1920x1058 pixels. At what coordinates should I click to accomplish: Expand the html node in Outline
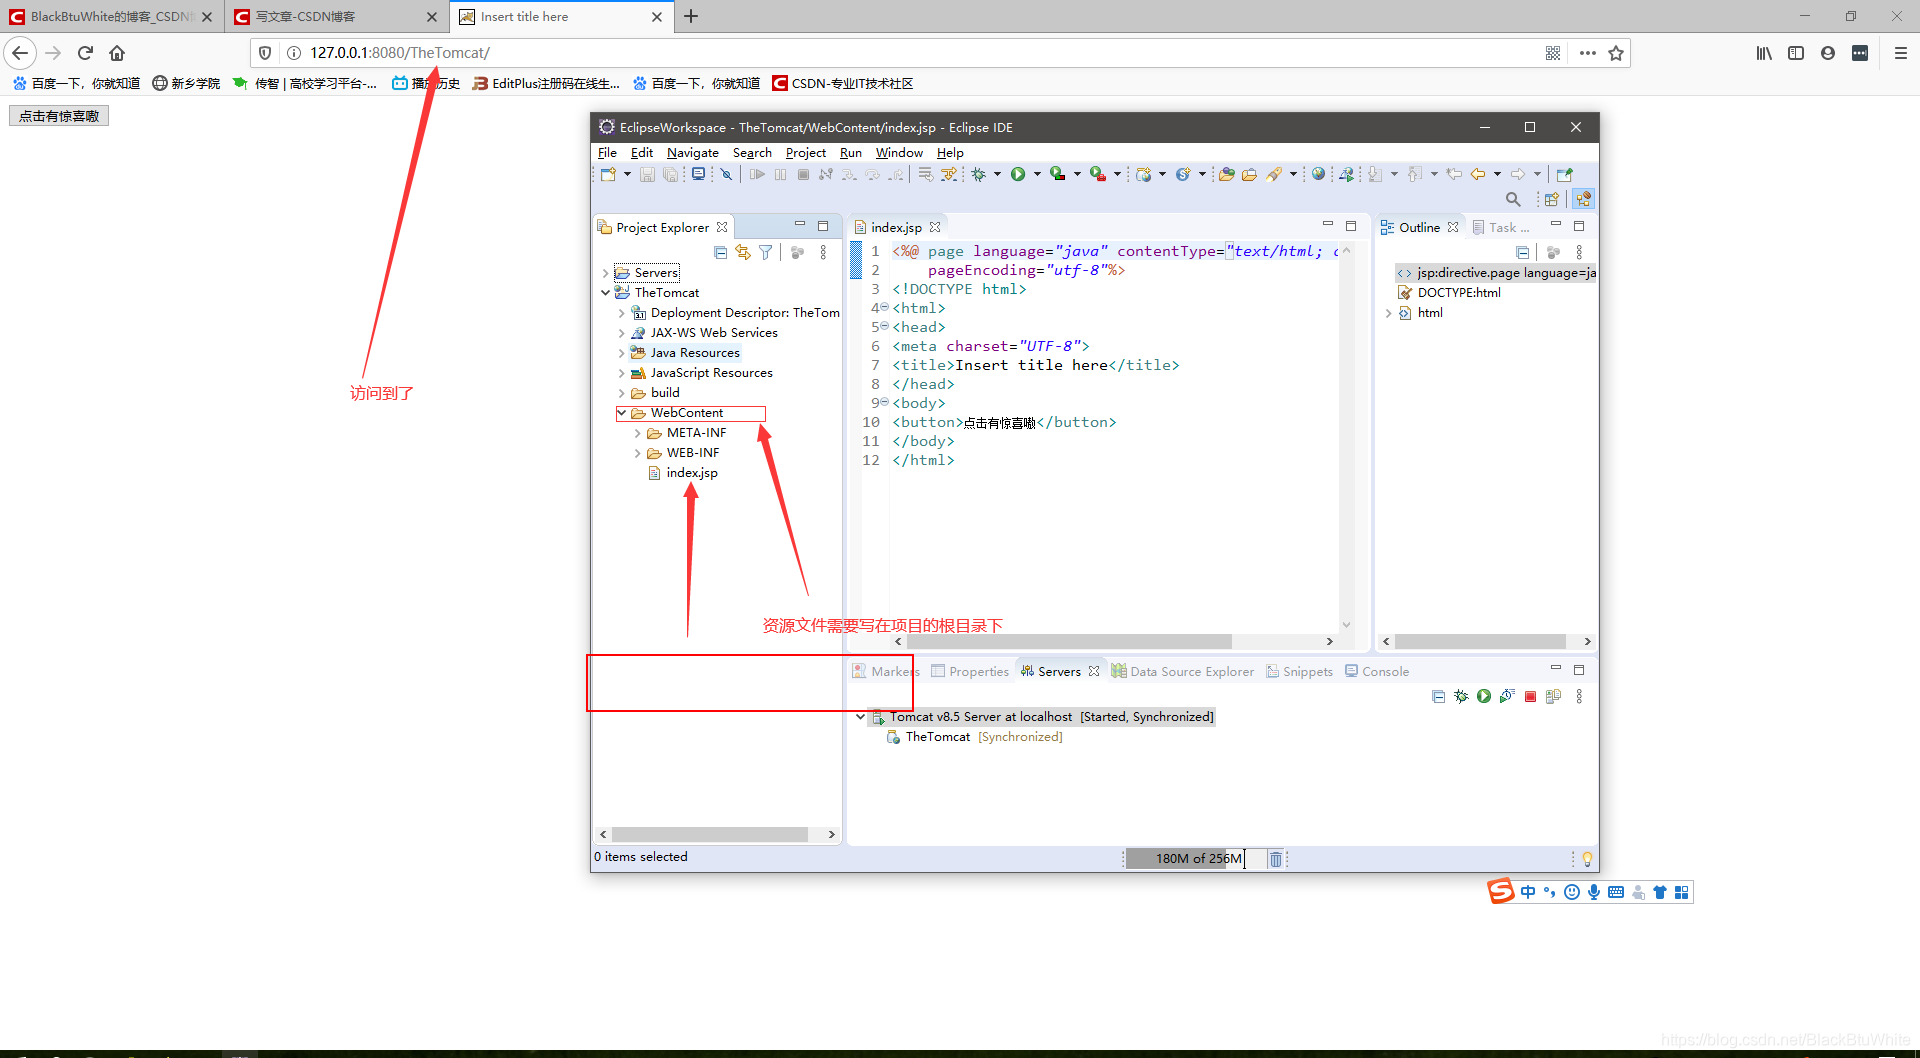coord(1388,313)
